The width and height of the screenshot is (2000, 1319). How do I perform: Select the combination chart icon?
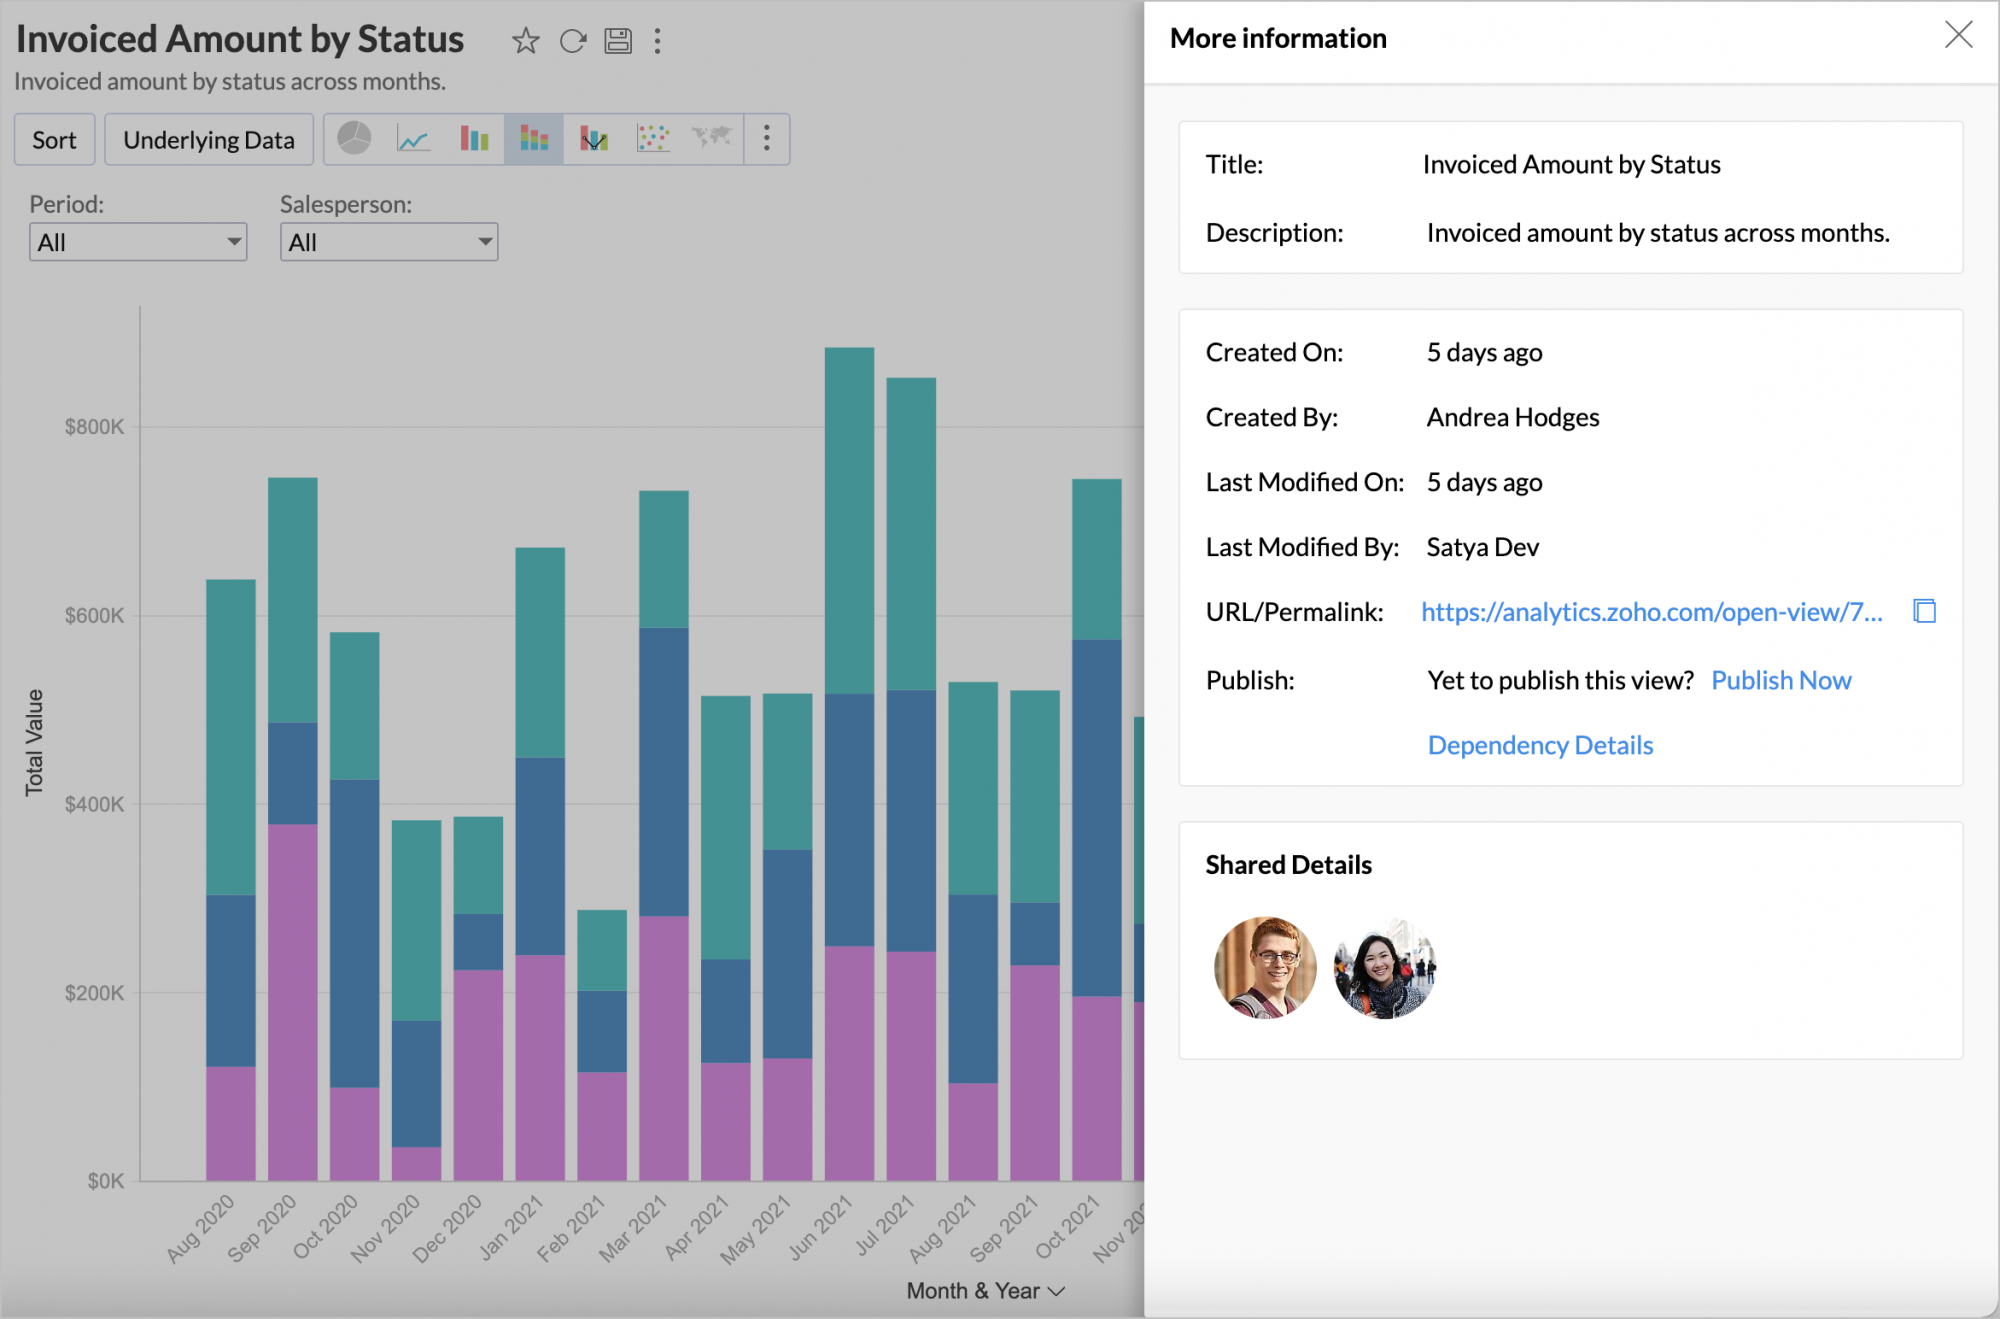pos(592,138)
